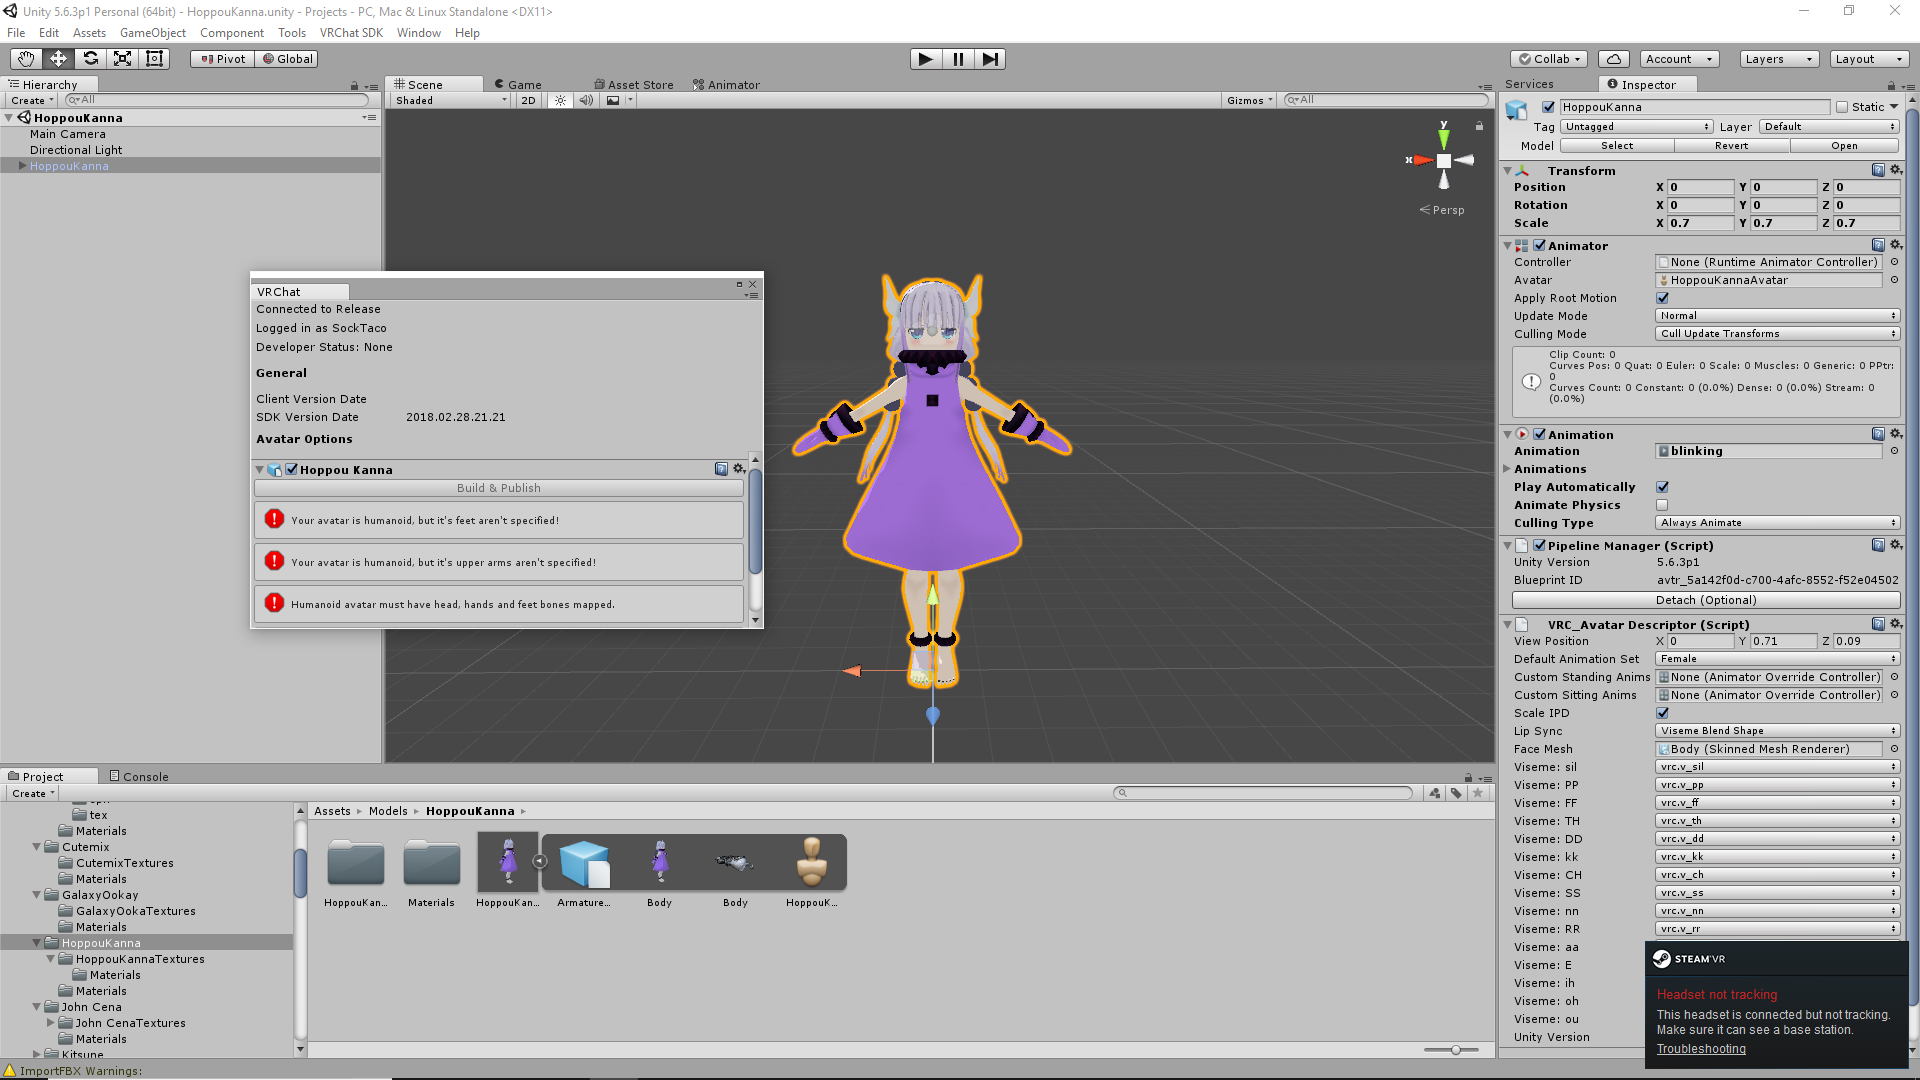
Task: Select the Rotate tool
Action: pos(90,59)
